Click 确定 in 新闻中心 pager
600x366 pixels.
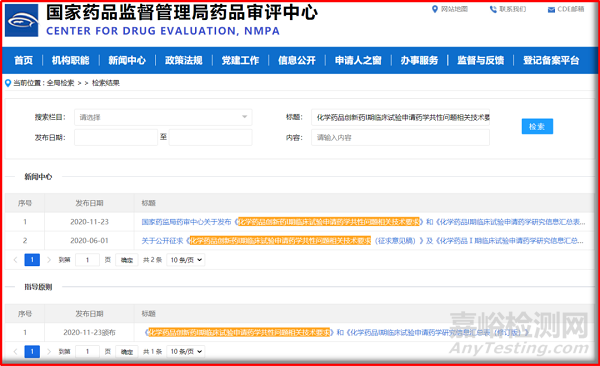tap(127, 260)
